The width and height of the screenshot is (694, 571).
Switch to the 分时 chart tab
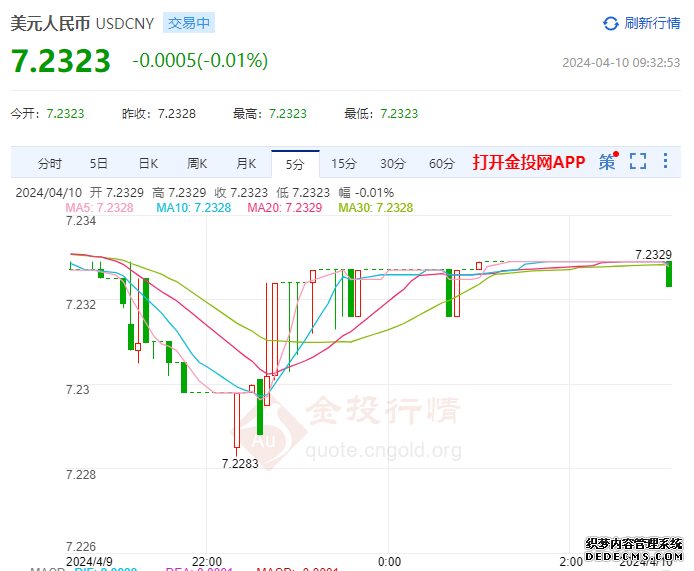(50, 164)
